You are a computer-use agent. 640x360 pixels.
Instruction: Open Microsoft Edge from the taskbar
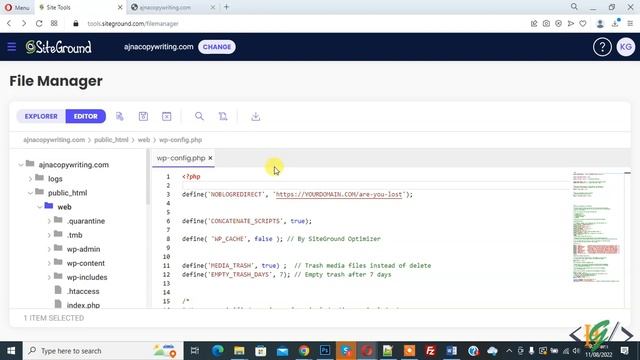tap(218, 351)
